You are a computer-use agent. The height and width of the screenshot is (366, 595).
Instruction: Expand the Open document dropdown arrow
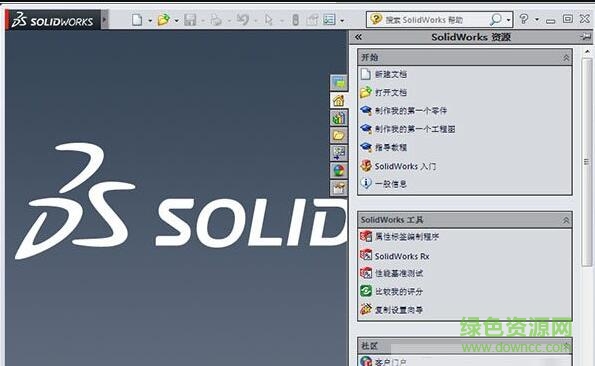click(176, 20)
